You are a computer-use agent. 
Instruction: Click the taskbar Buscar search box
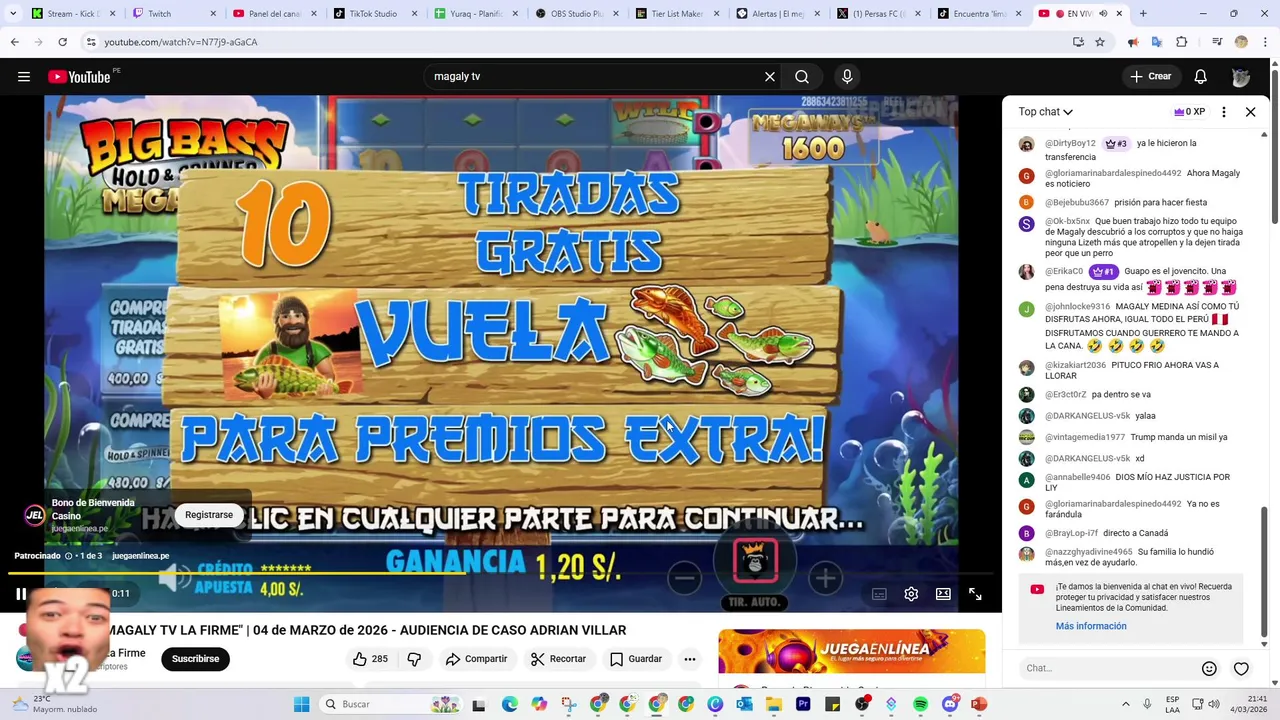tap(392, 704)
